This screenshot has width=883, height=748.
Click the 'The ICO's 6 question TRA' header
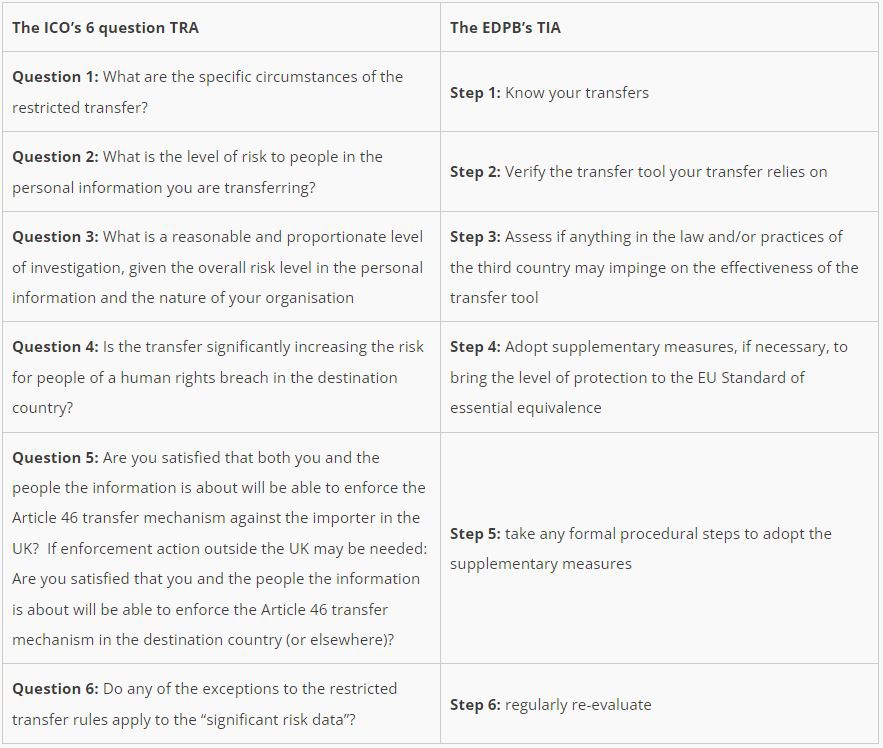tap(105, 27)
